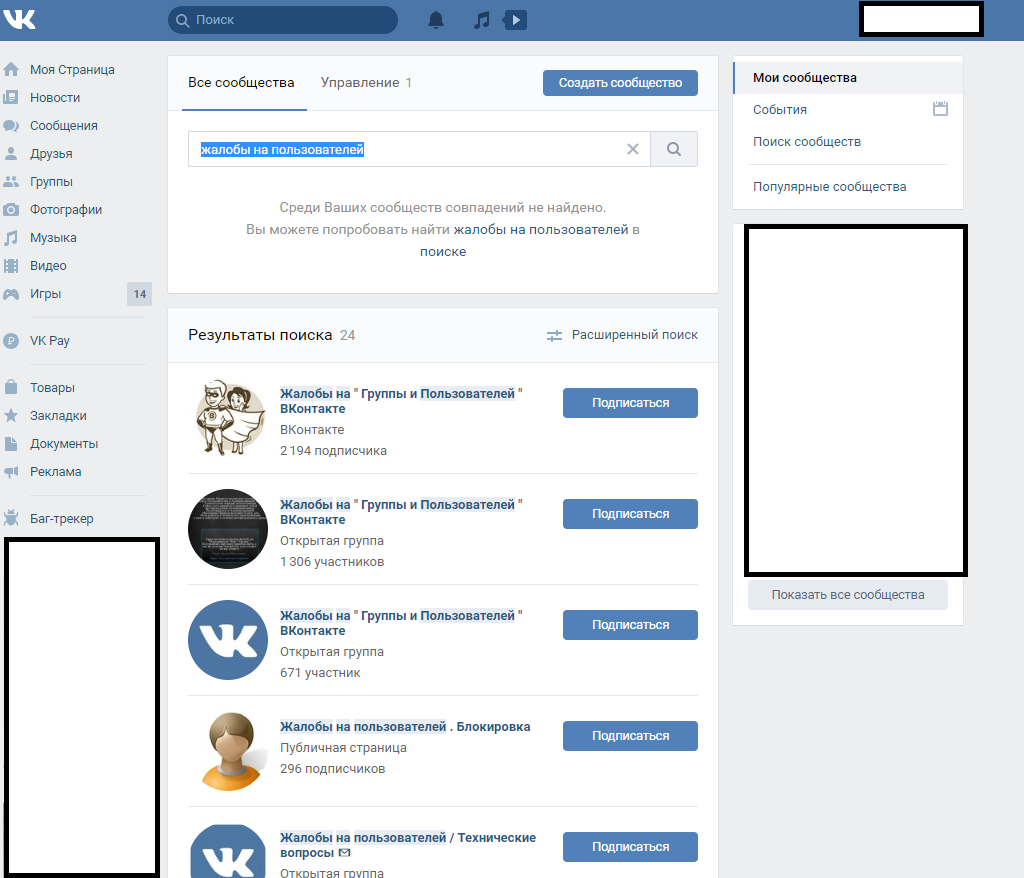The width and height of the screenshot is (1024, 878).
Task: Click the gamepad icon beside Игры
Action: 11,294
